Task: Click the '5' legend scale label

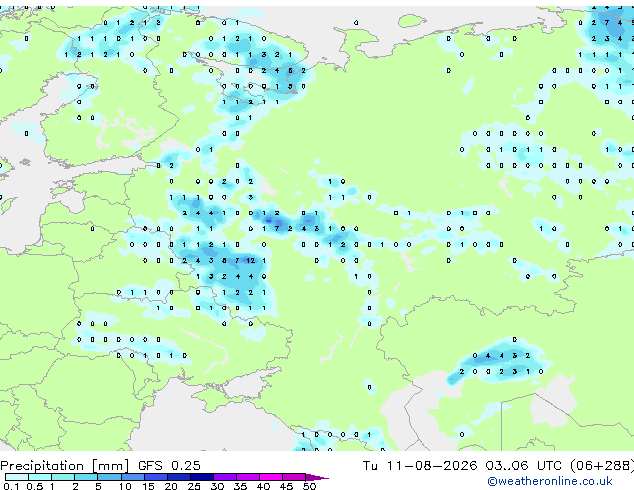Action: pyautogui.click(x=98, y=486)
